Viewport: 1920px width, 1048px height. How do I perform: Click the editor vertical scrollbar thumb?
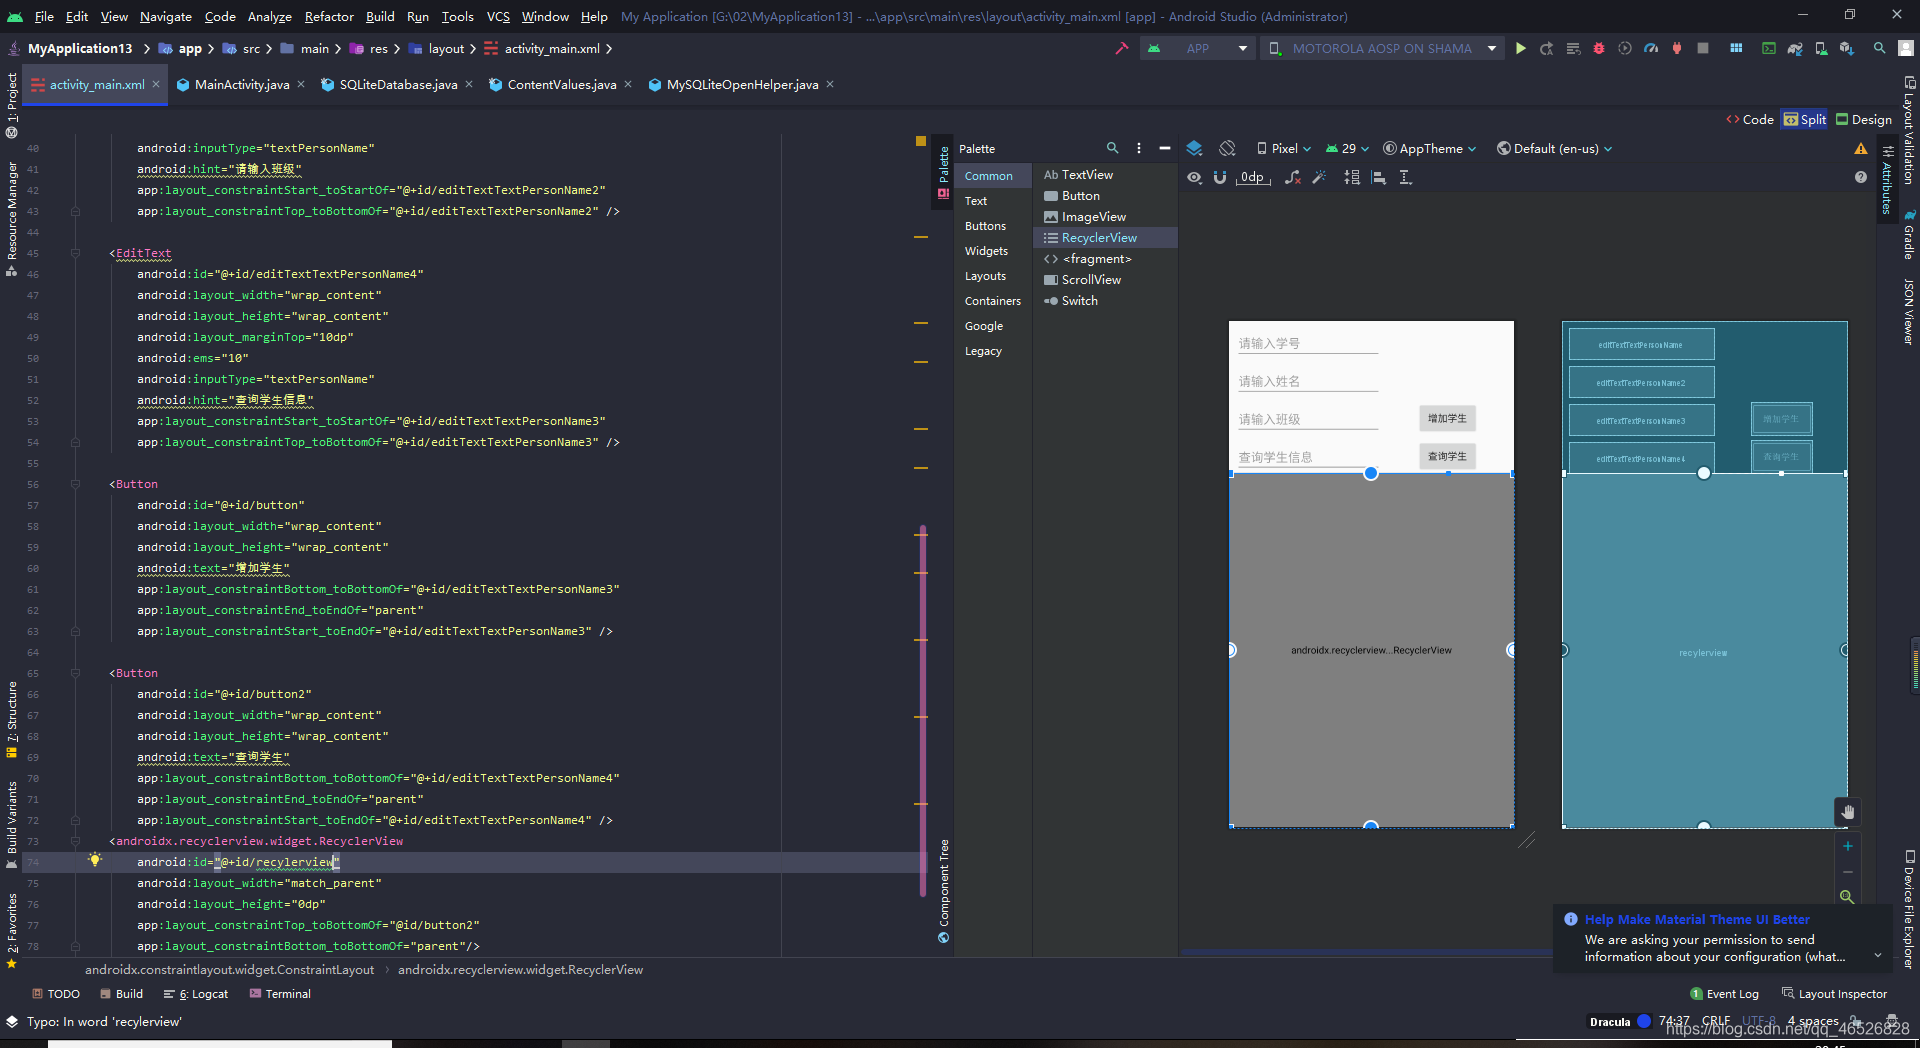click(922, 712)
